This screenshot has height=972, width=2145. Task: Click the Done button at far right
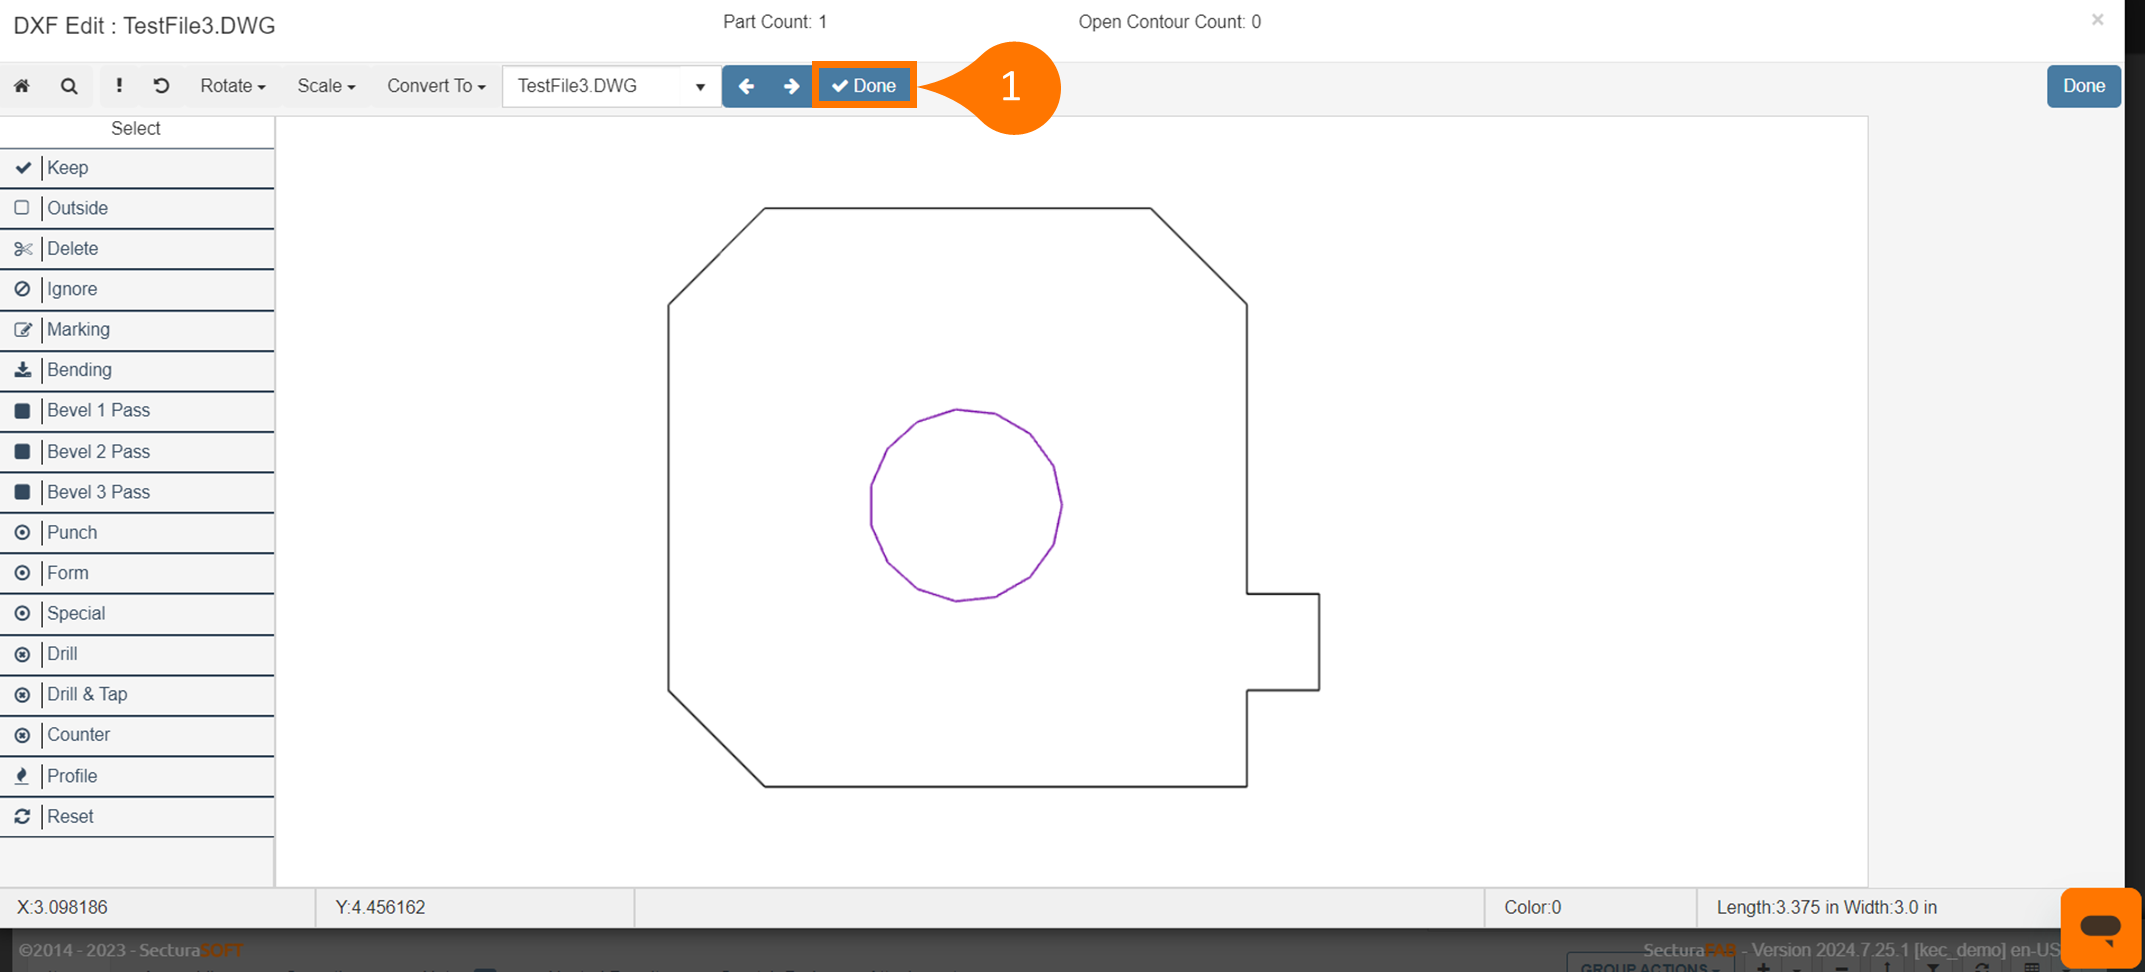click(x=2083, y=86)
